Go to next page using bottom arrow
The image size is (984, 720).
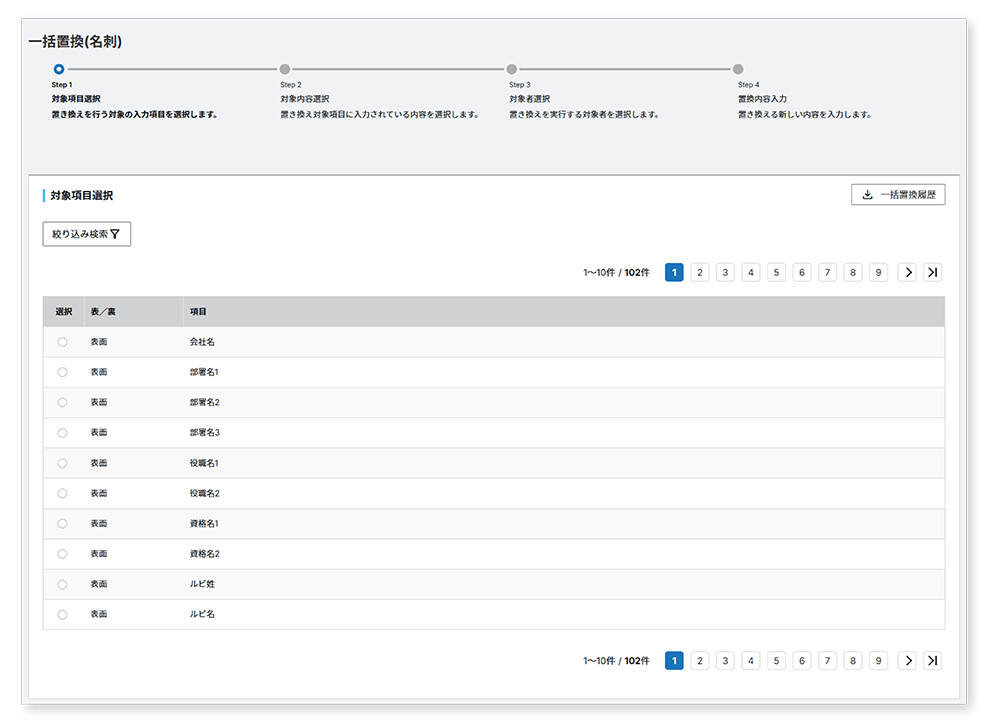pos(907,660)
